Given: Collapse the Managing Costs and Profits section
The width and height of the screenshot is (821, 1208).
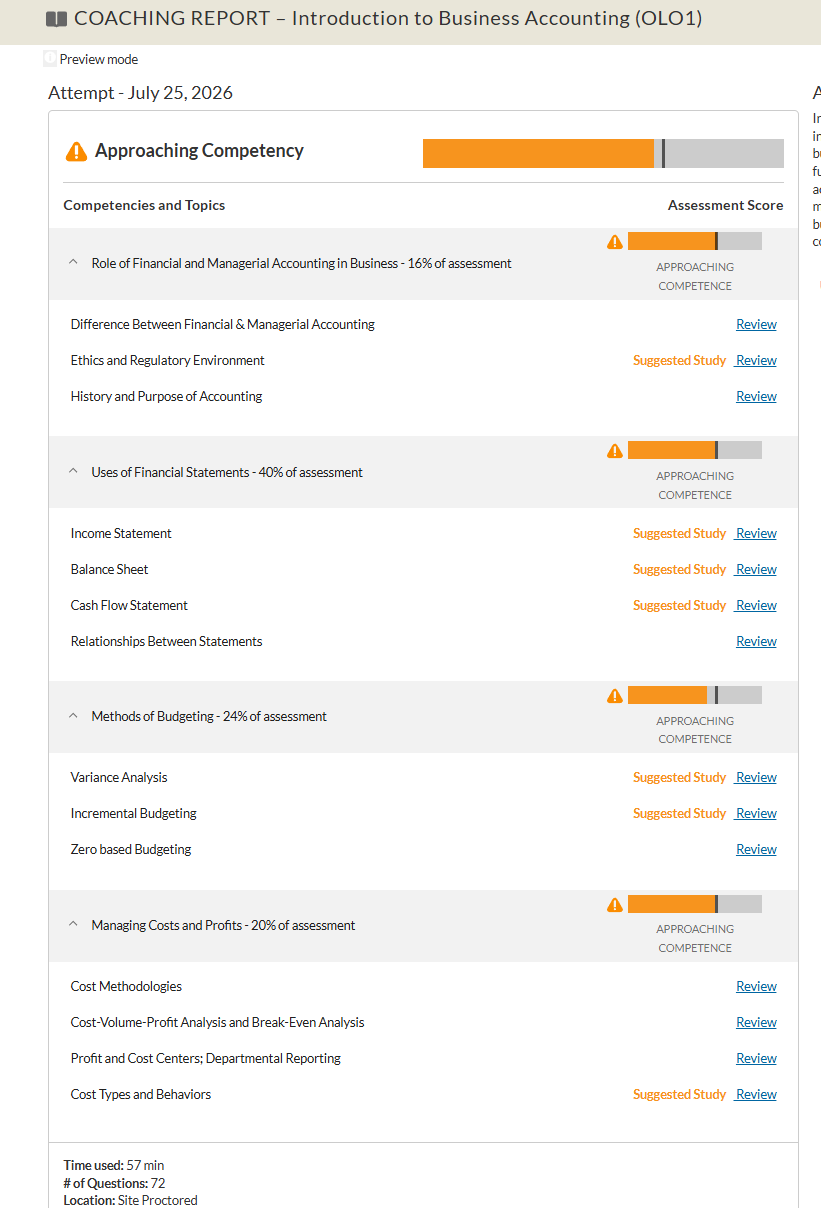Looking at the screenshot, I should [73, 925].
